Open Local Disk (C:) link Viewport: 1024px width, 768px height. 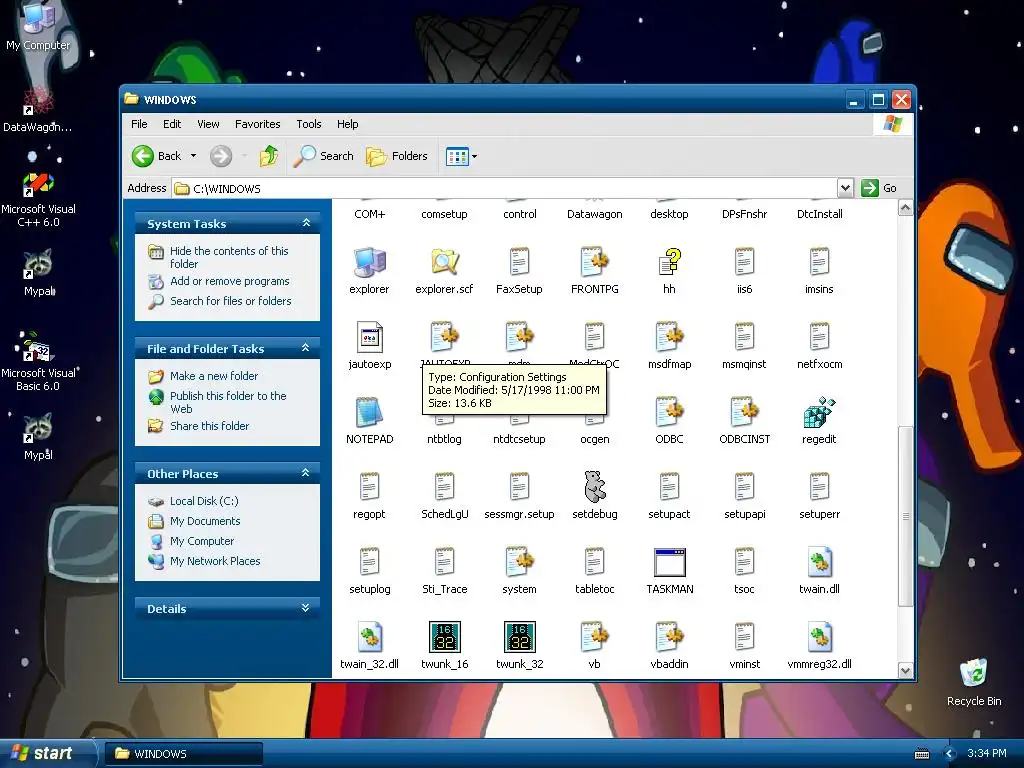coord(204,501)
